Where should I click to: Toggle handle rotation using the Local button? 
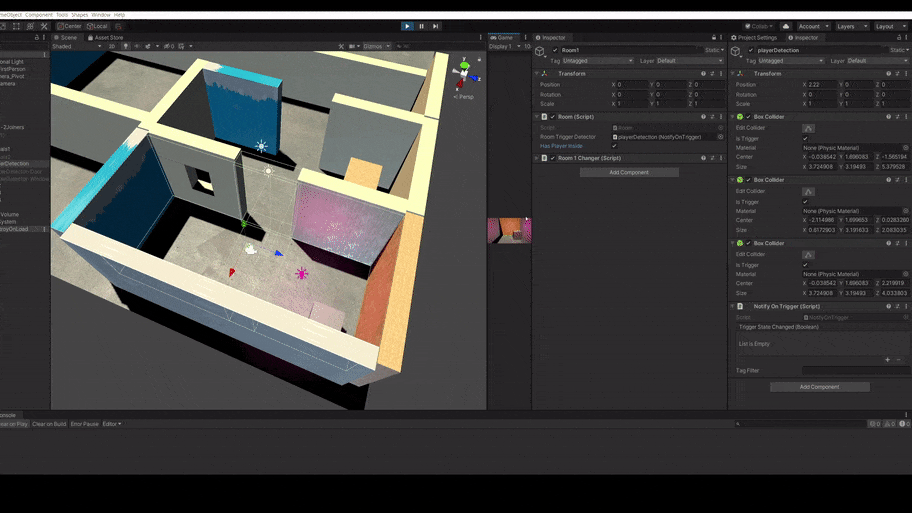pyautogui.click(x=97, y=26)
